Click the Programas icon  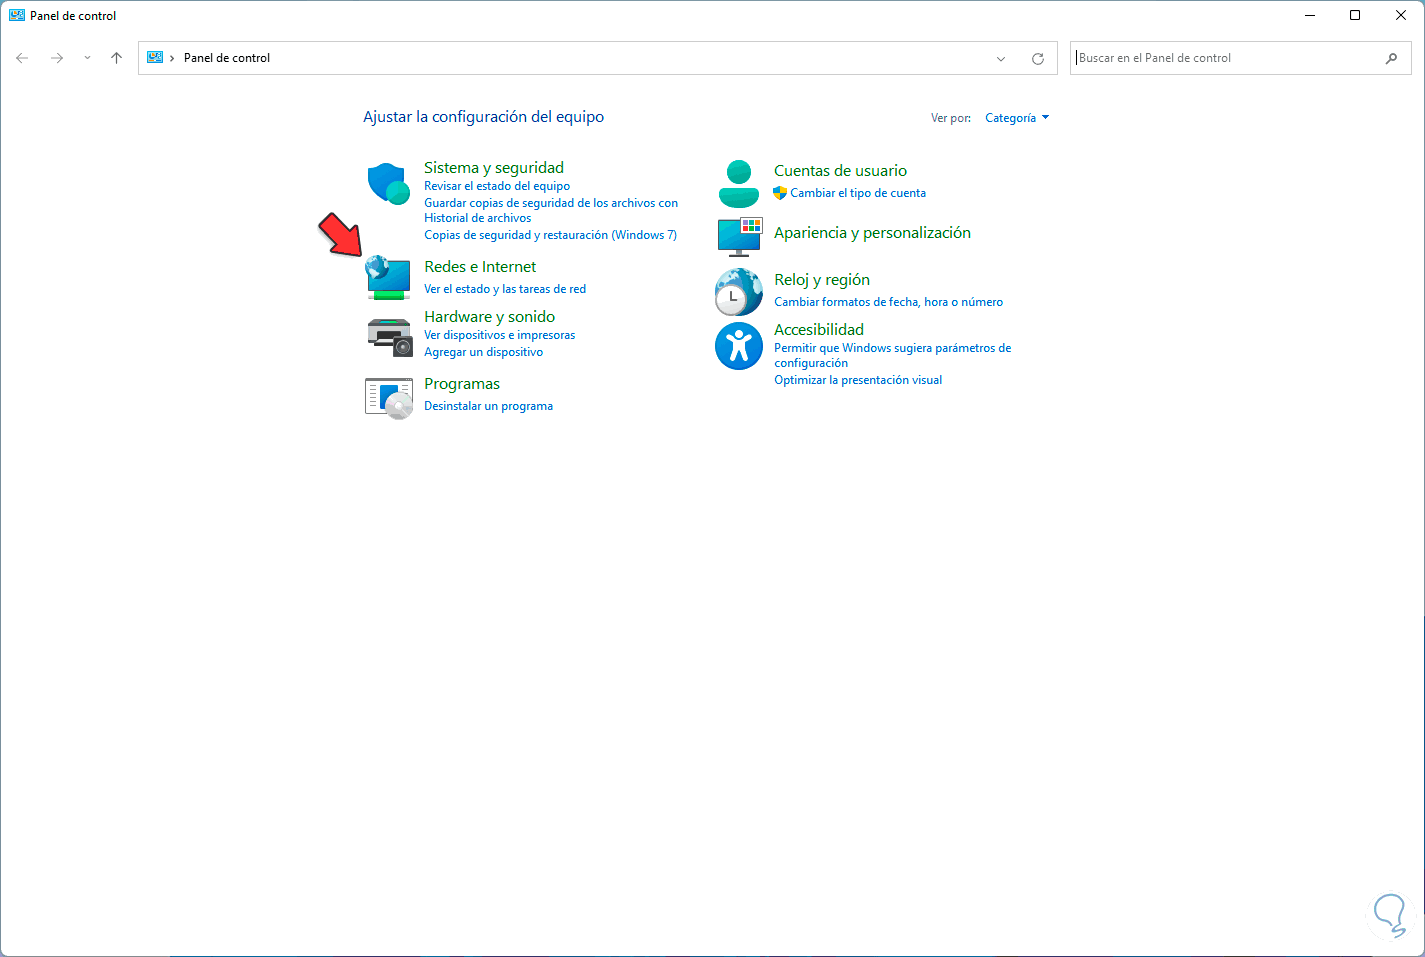coord(389,398)
